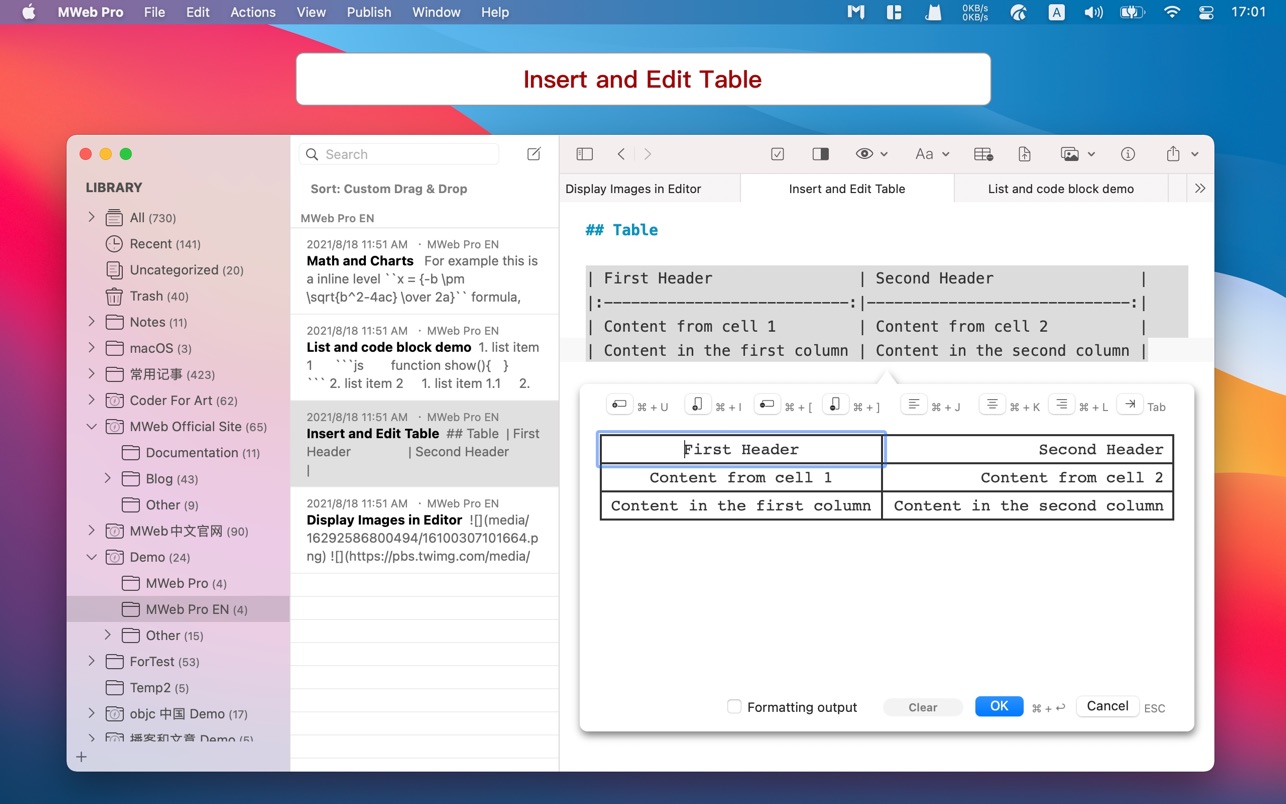Open the document info icon
Image resolution: width=1286 pixels, height=804 pixels.
(1128, 154)
